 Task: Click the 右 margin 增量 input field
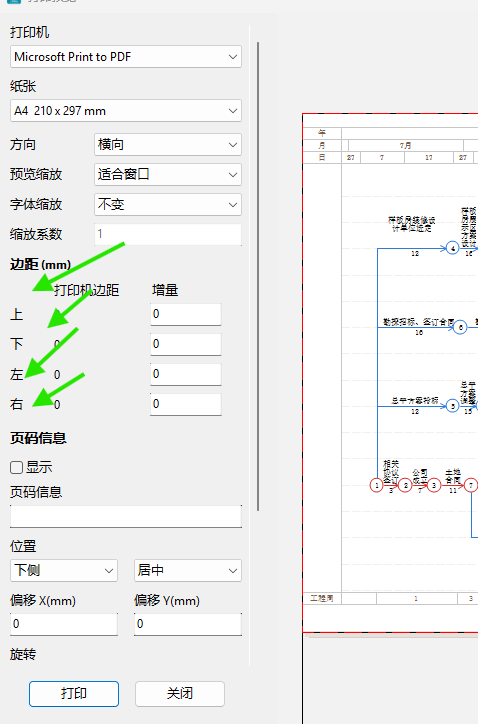[x=186, y=404]
